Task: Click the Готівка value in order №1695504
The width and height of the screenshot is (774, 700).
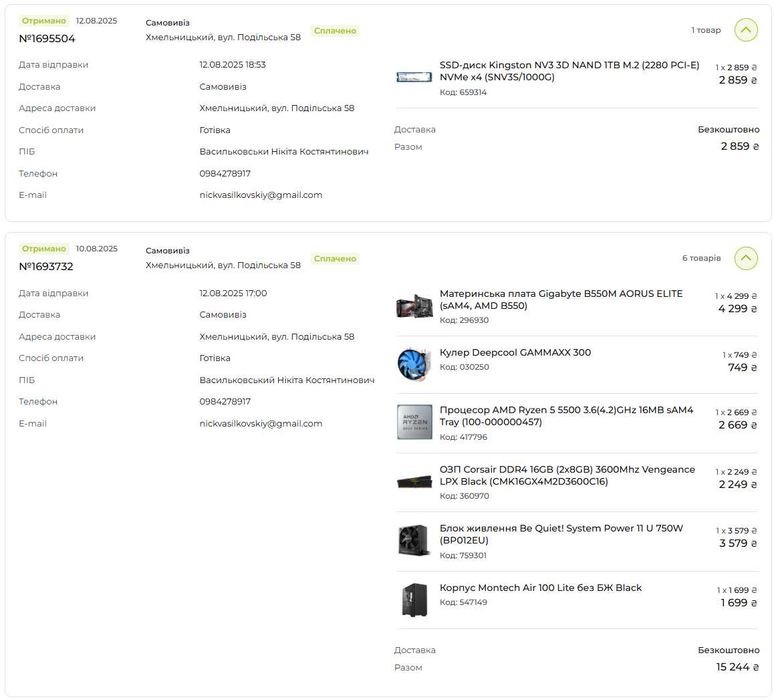Action: tap(215, 130)
